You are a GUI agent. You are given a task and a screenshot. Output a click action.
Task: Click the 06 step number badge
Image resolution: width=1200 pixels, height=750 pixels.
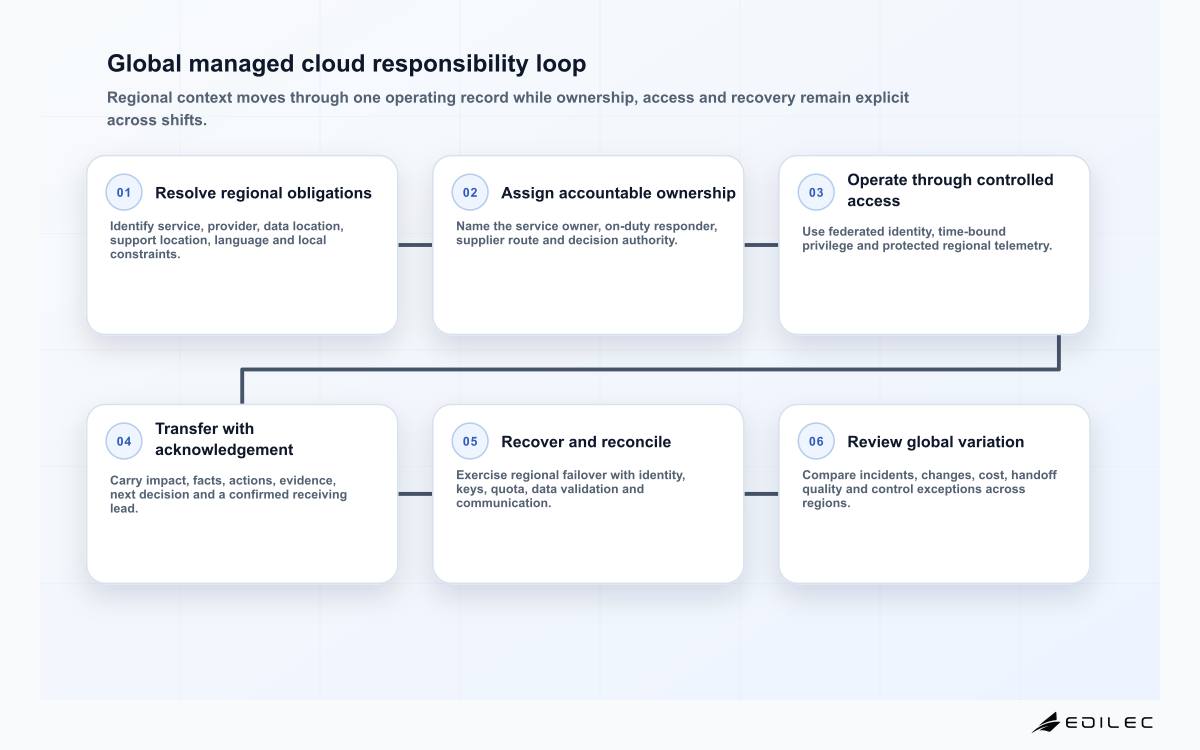coord(816,441)
